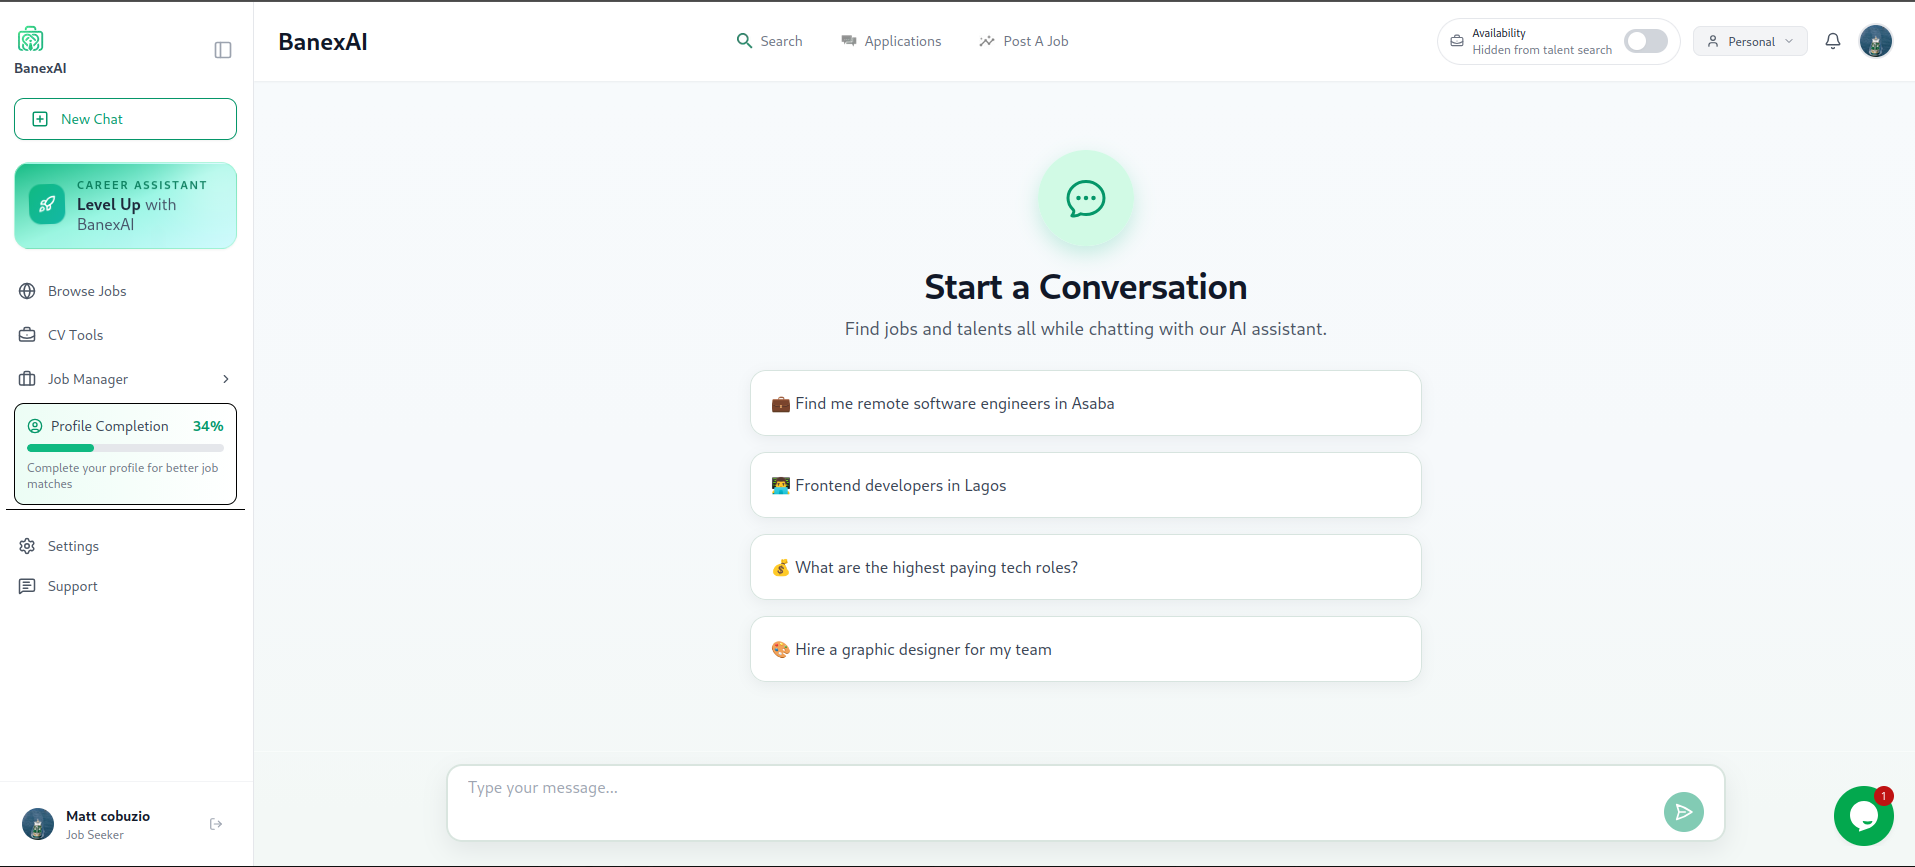Viewport: 1915px width, 867px height.
Task: Expand the Job Manager chevron arrow
Action: pyautogui.click(x=226, y=379)
